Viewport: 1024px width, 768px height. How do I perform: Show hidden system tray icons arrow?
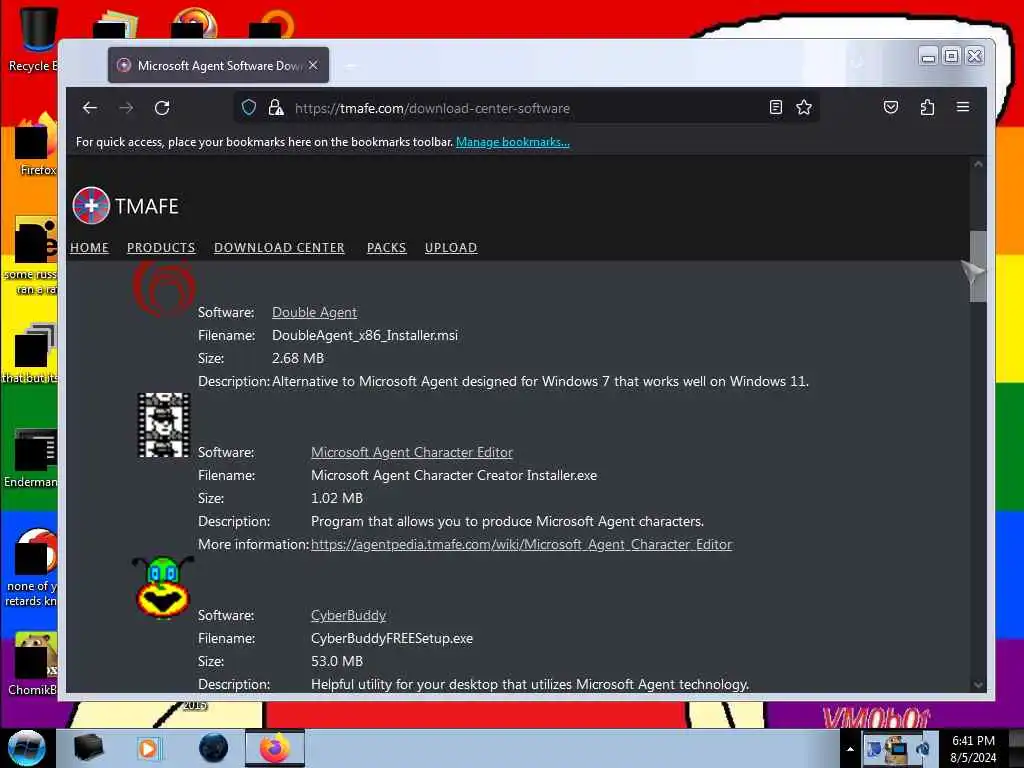pyautogui.click(x=850, y=749)
